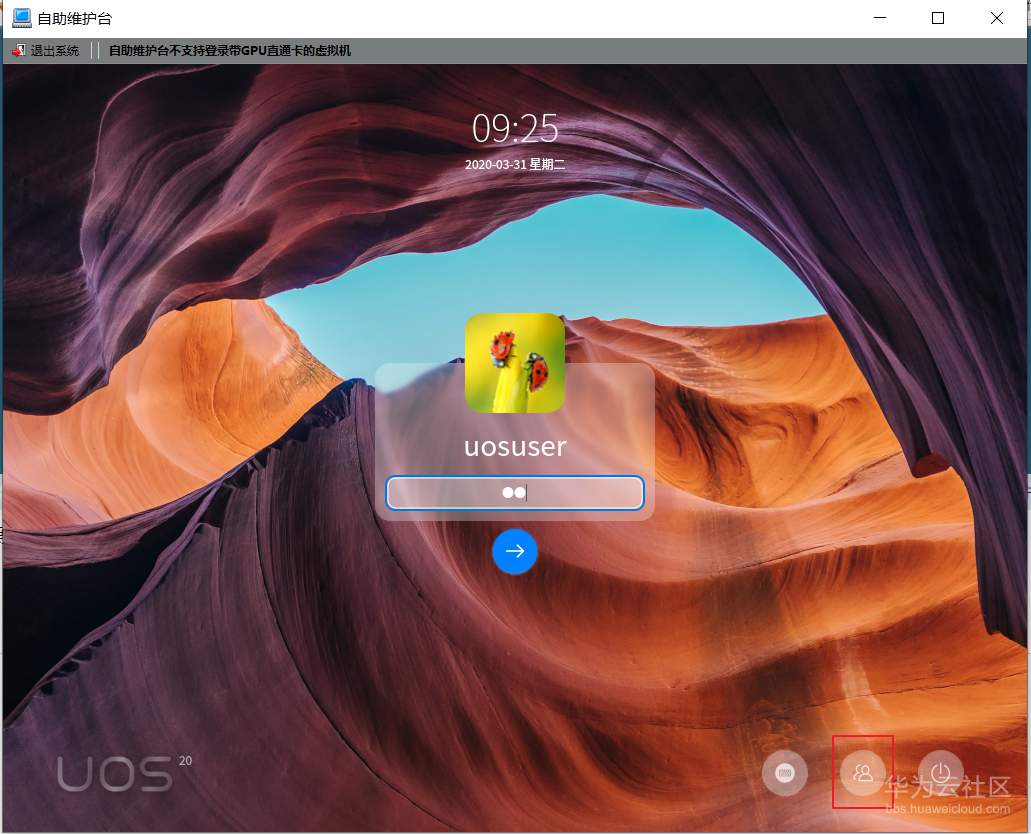Screen dimensions: 1031x834
Task: Click the 09:25 clock display
Action: click(515, 128)
